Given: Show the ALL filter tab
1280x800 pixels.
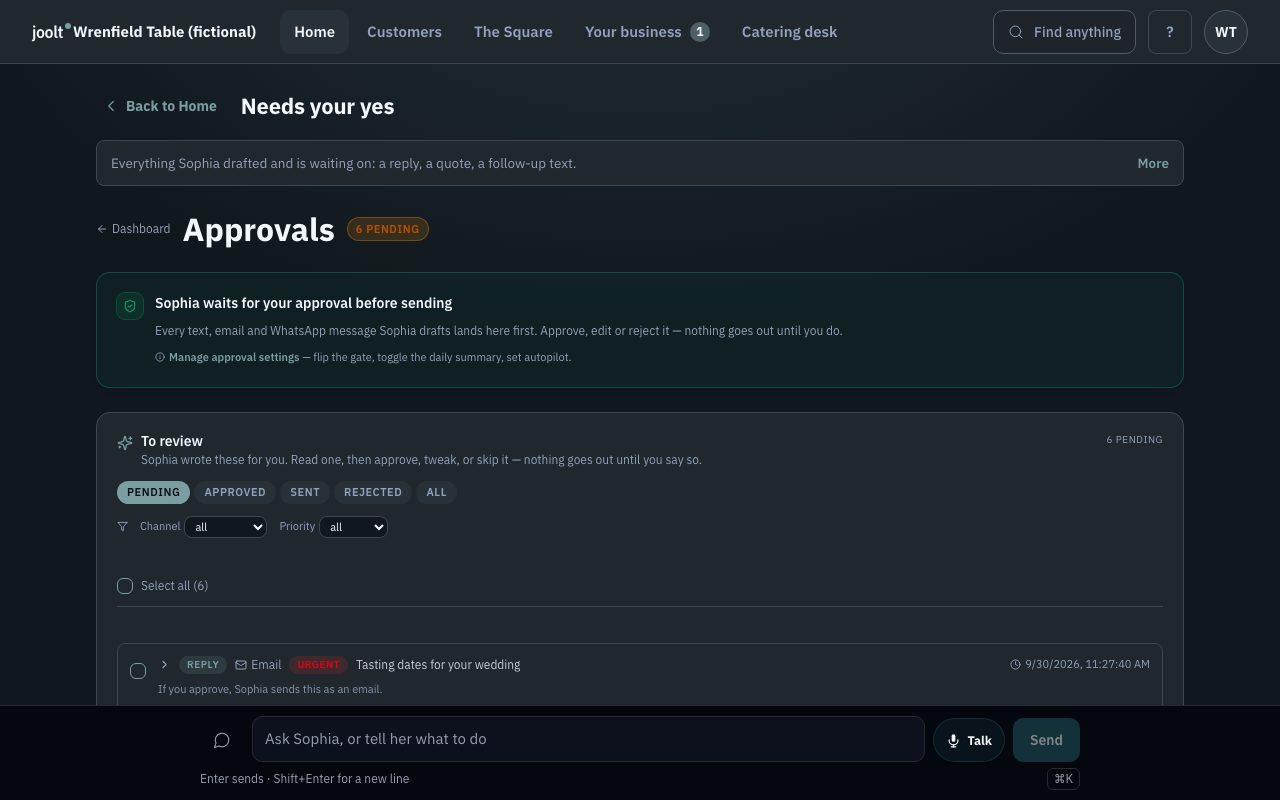Looking at the screenshot, I should click(x=436, y=492).
